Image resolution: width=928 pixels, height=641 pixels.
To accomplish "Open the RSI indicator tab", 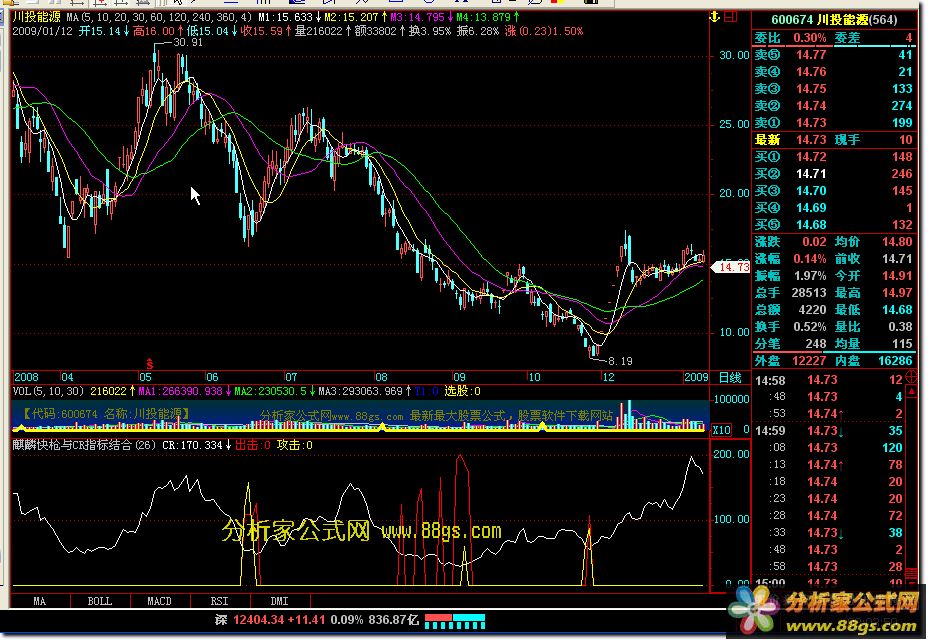I will [219, 601].
